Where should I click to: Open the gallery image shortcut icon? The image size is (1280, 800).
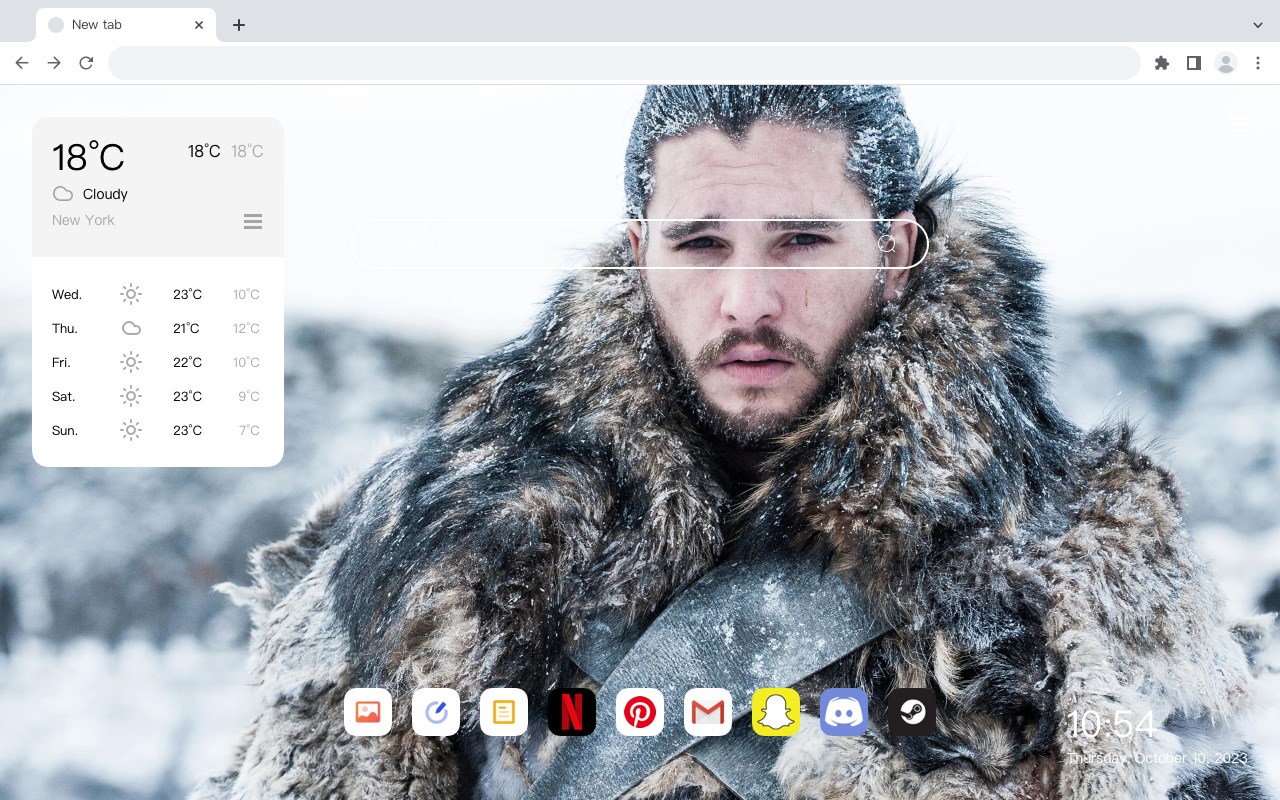coord(368,712)
